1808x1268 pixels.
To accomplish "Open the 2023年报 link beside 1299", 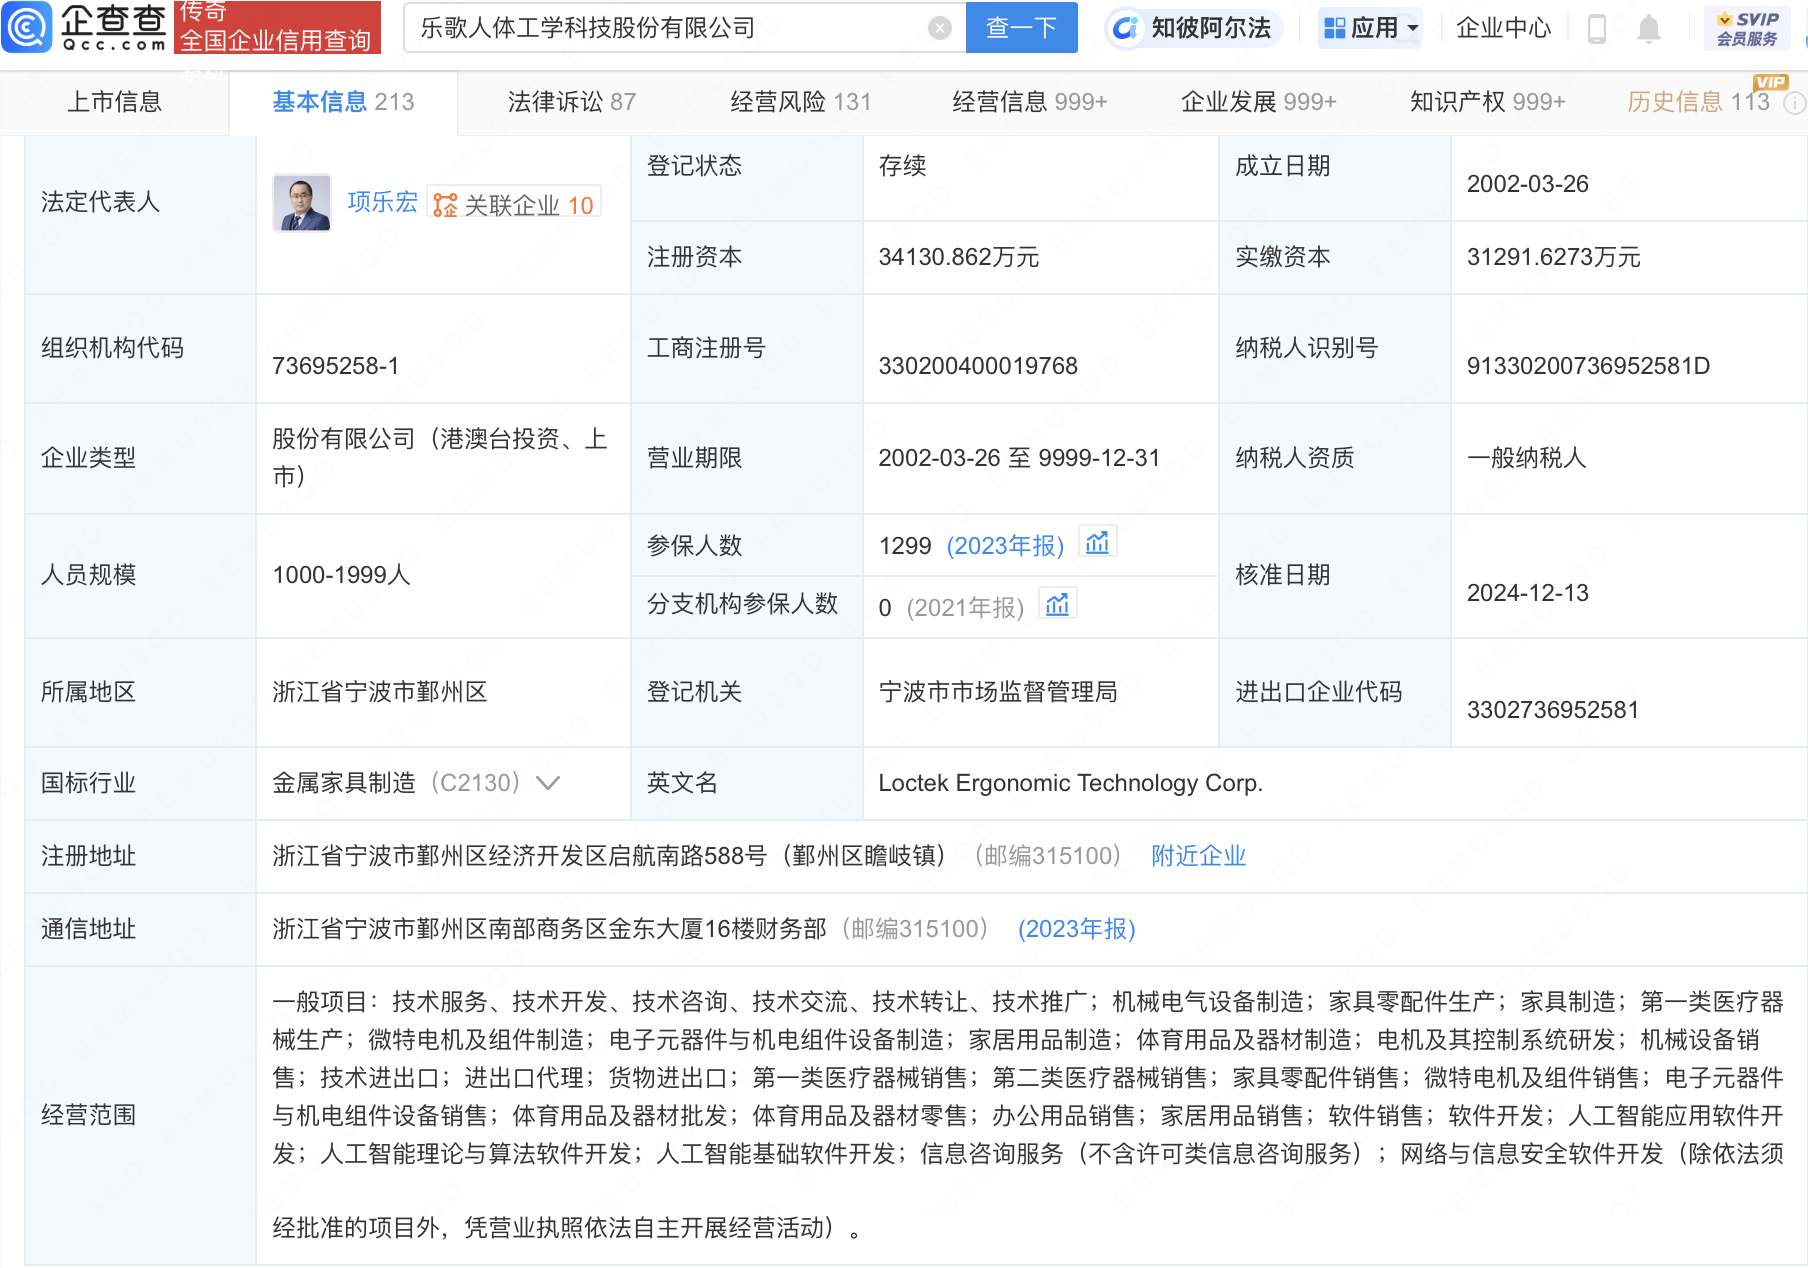I will coord(1005,546).
